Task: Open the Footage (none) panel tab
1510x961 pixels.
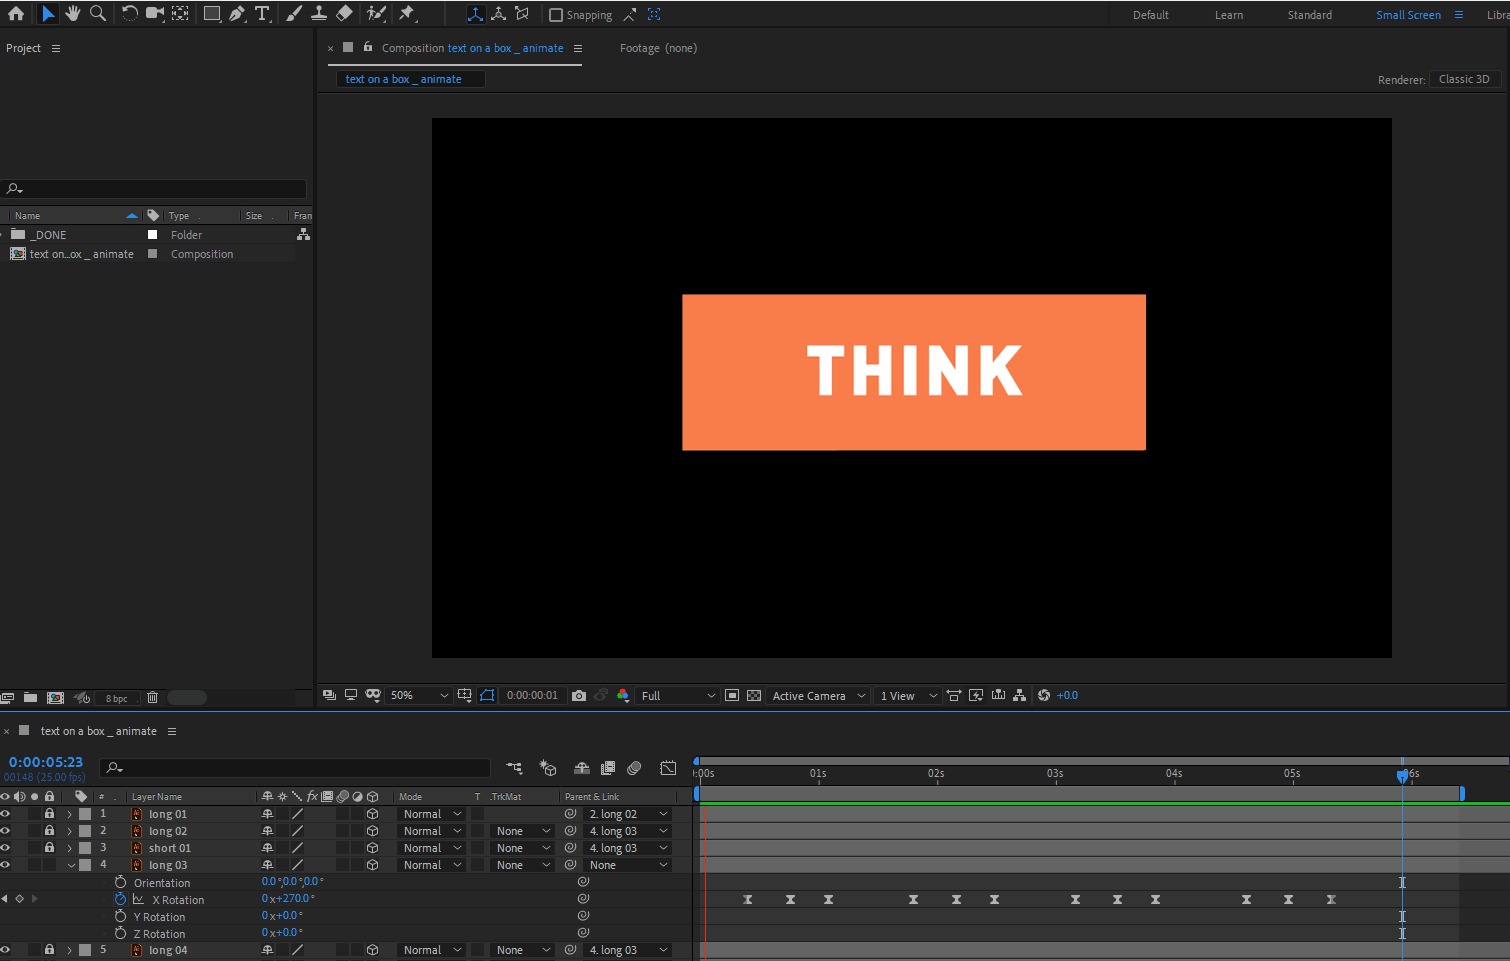Action: (658, 48)
